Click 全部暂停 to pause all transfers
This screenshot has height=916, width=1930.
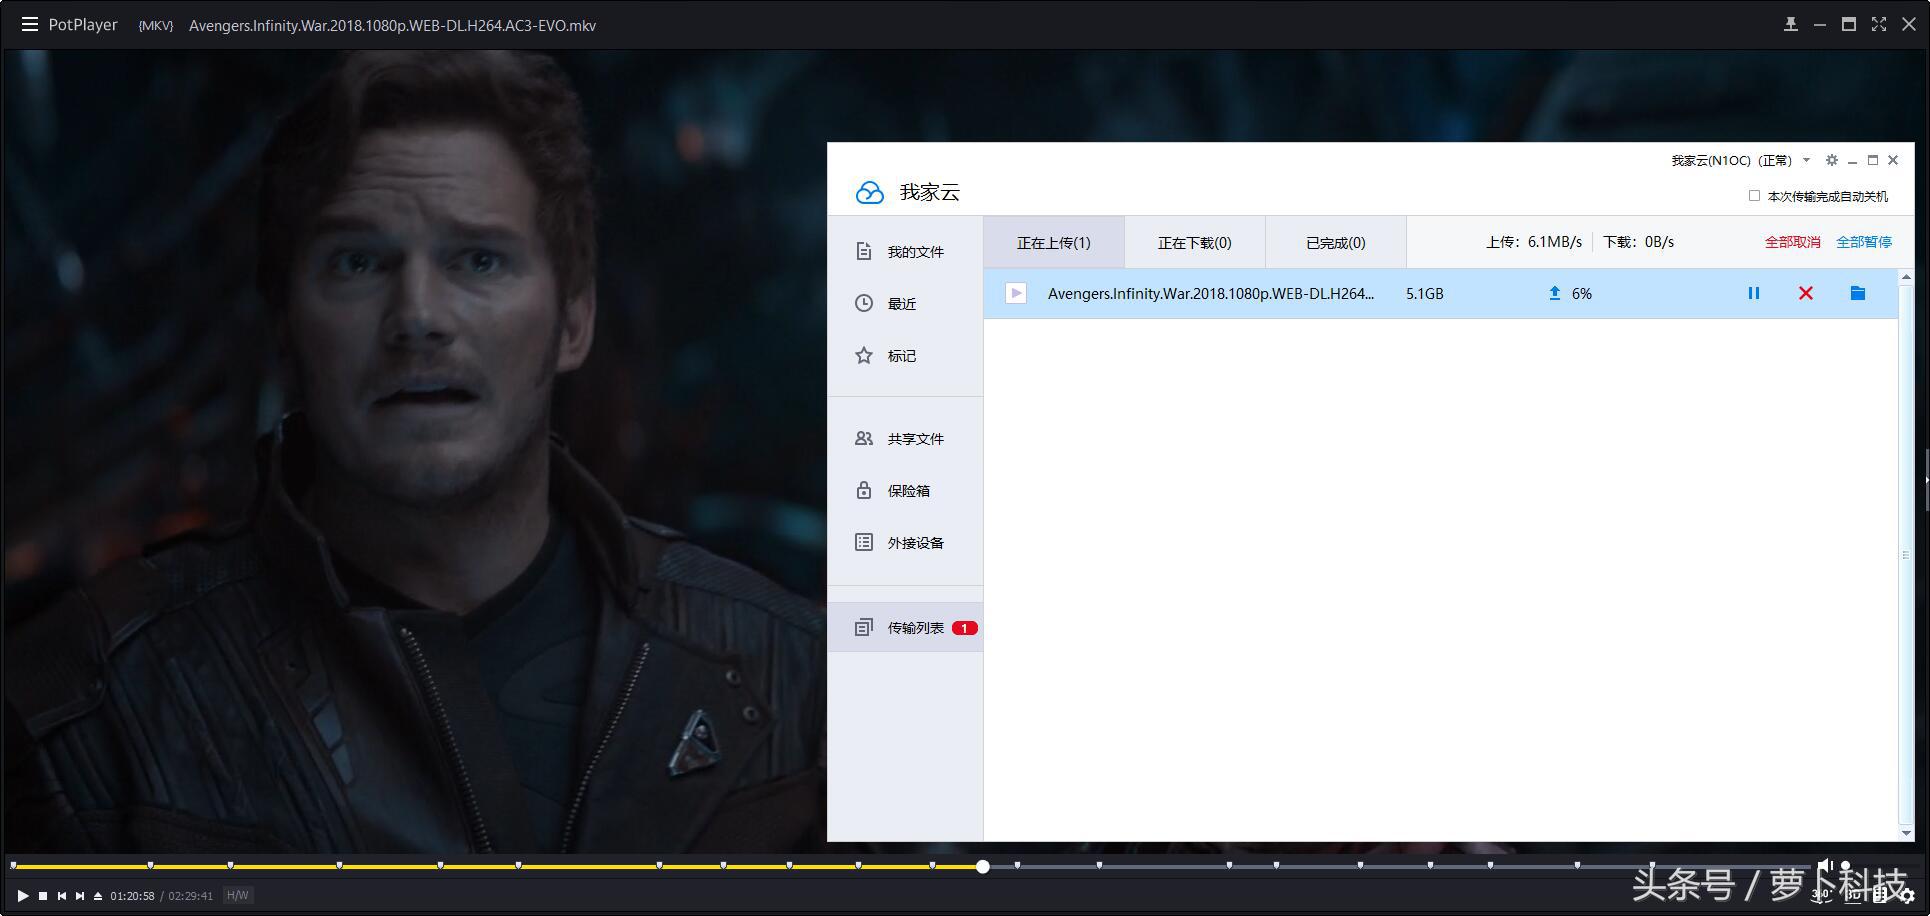tap(1865, 242)
